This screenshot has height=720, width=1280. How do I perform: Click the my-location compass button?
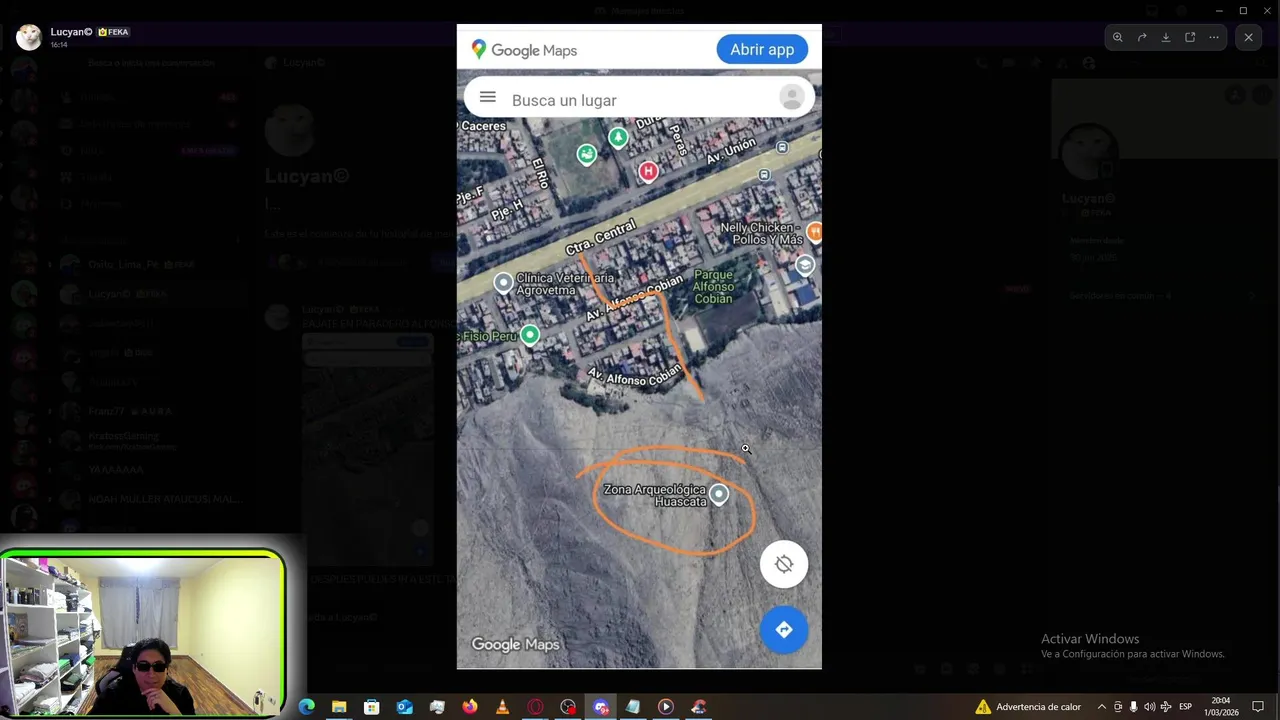pos(784,564)
